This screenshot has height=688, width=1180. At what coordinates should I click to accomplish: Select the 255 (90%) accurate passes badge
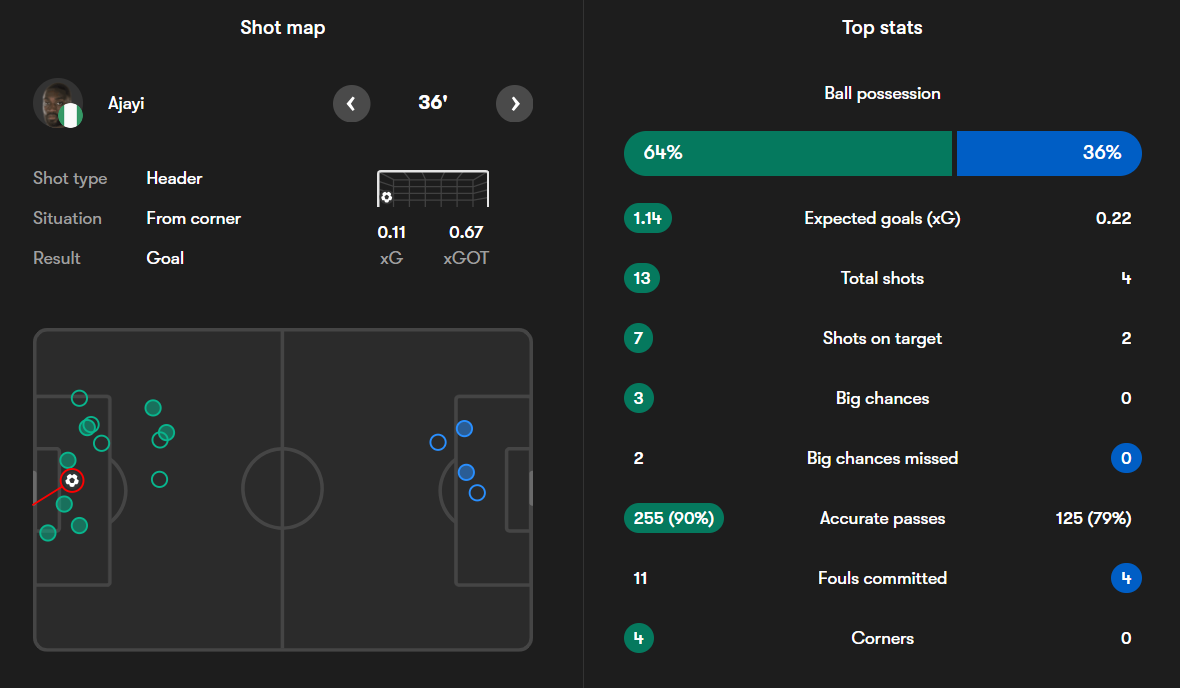(x=673, y=518)
